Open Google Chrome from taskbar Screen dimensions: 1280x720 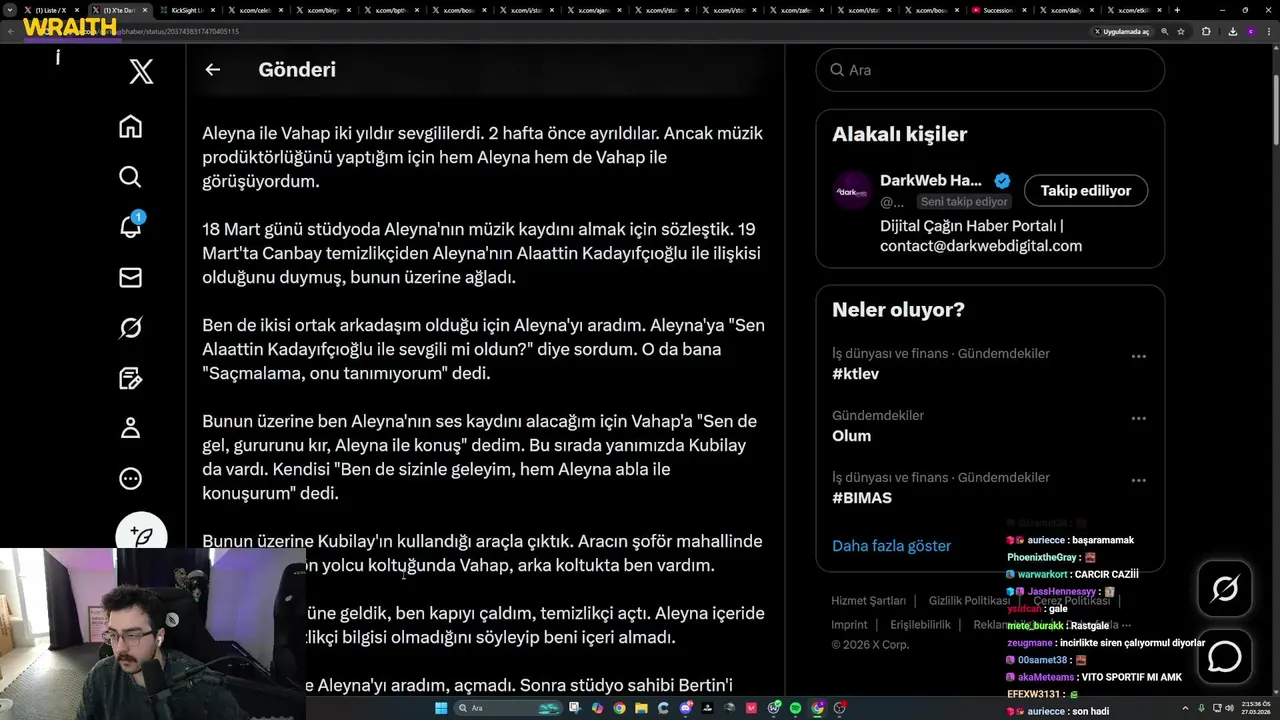619,708
